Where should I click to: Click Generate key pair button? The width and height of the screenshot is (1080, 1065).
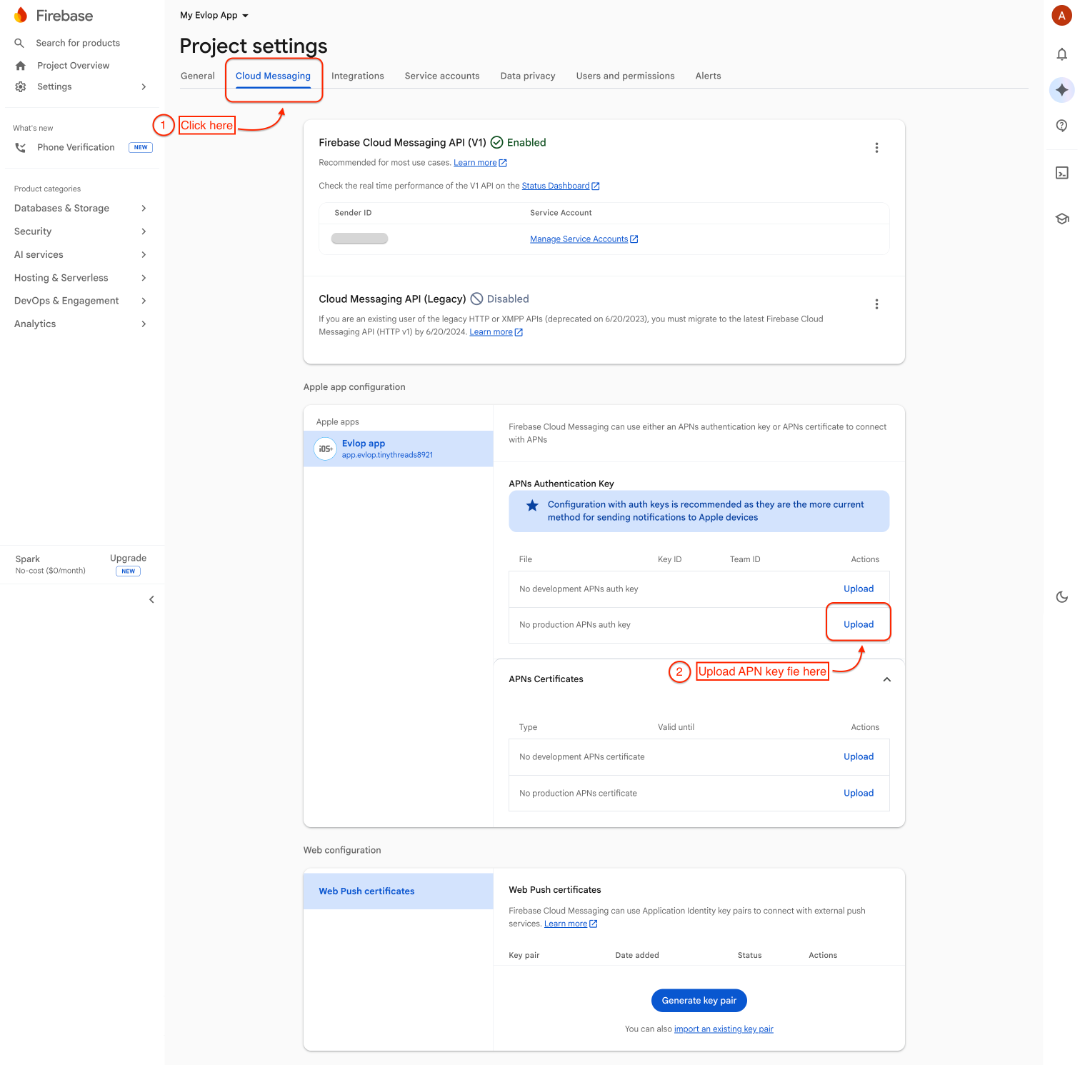[698, 1001]
